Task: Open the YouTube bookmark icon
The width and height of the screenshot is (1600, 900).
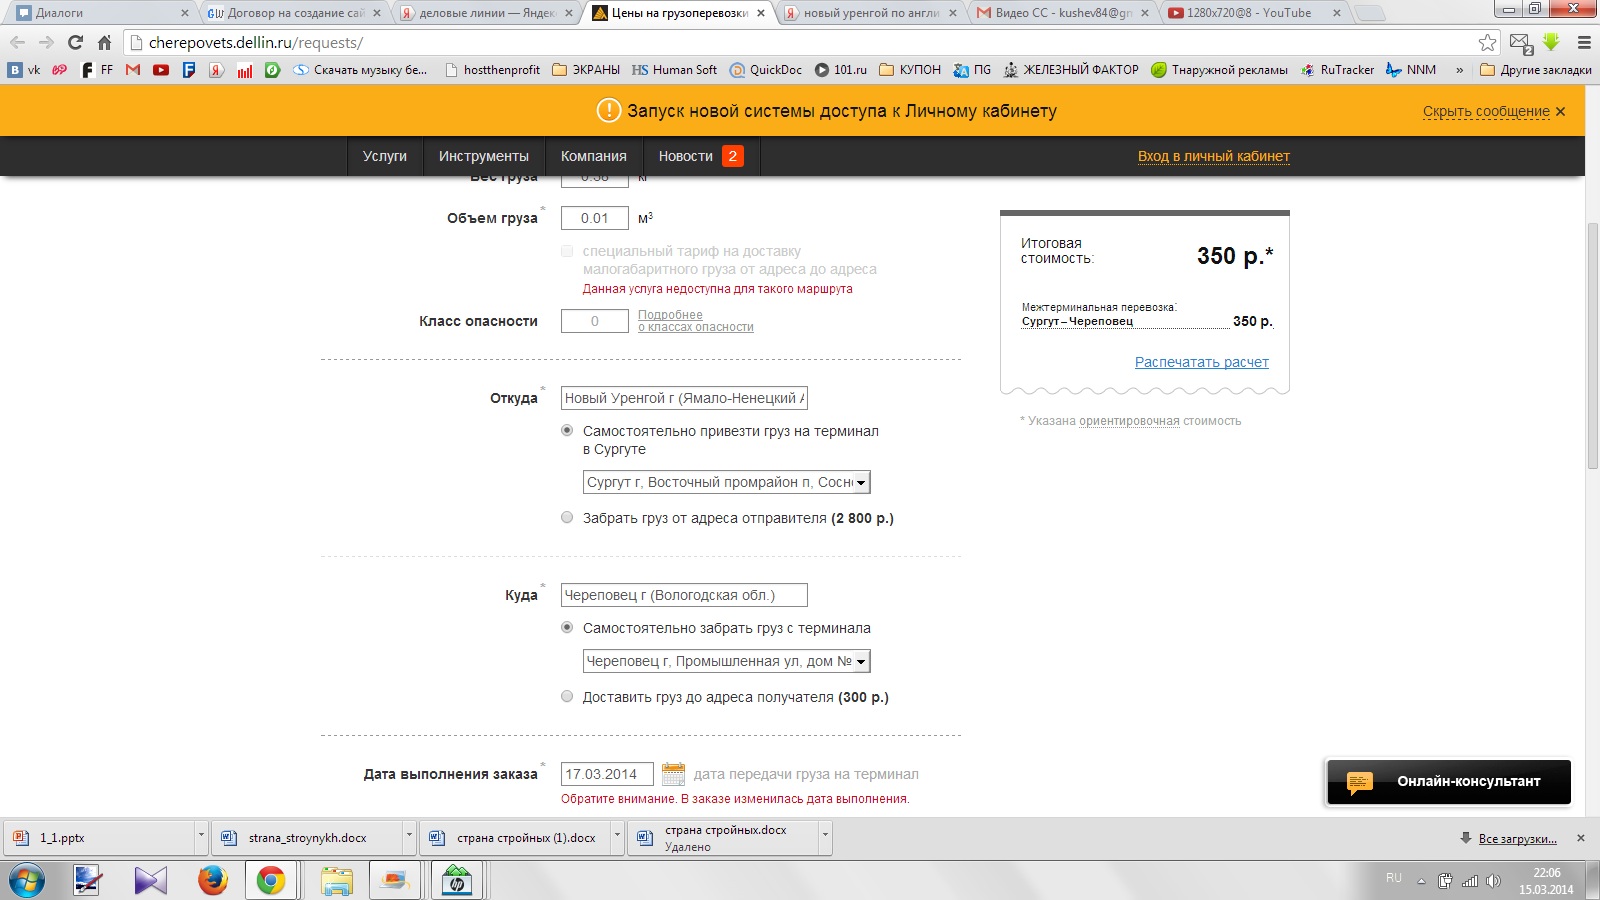Action: [x=161, y=70]
